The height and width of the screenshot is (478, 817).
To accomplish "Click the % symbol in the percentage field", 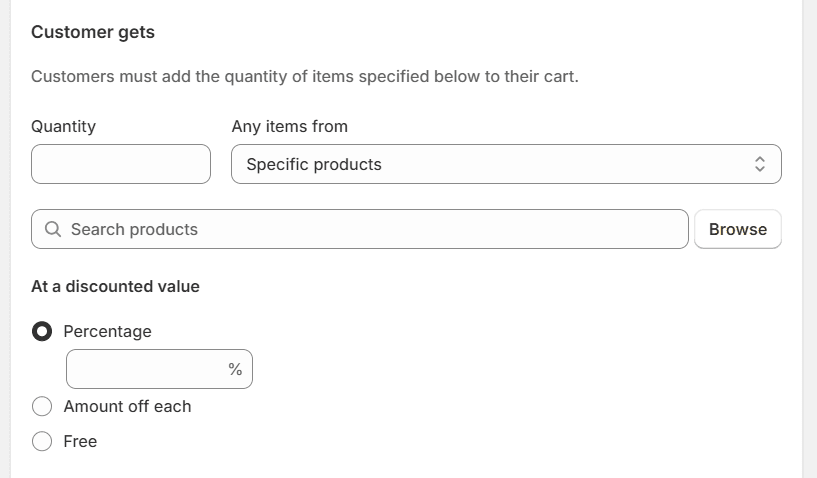I will pos(235,369).
